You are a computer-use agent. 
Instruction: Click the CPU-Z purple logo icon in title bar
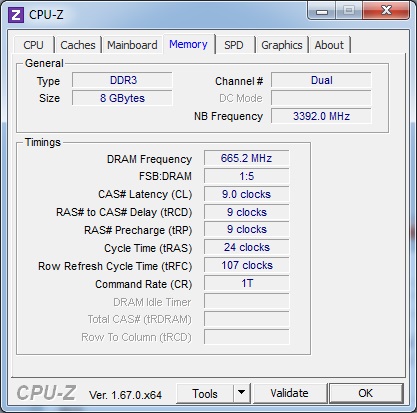pyautogui.click(x=16, y=15)
